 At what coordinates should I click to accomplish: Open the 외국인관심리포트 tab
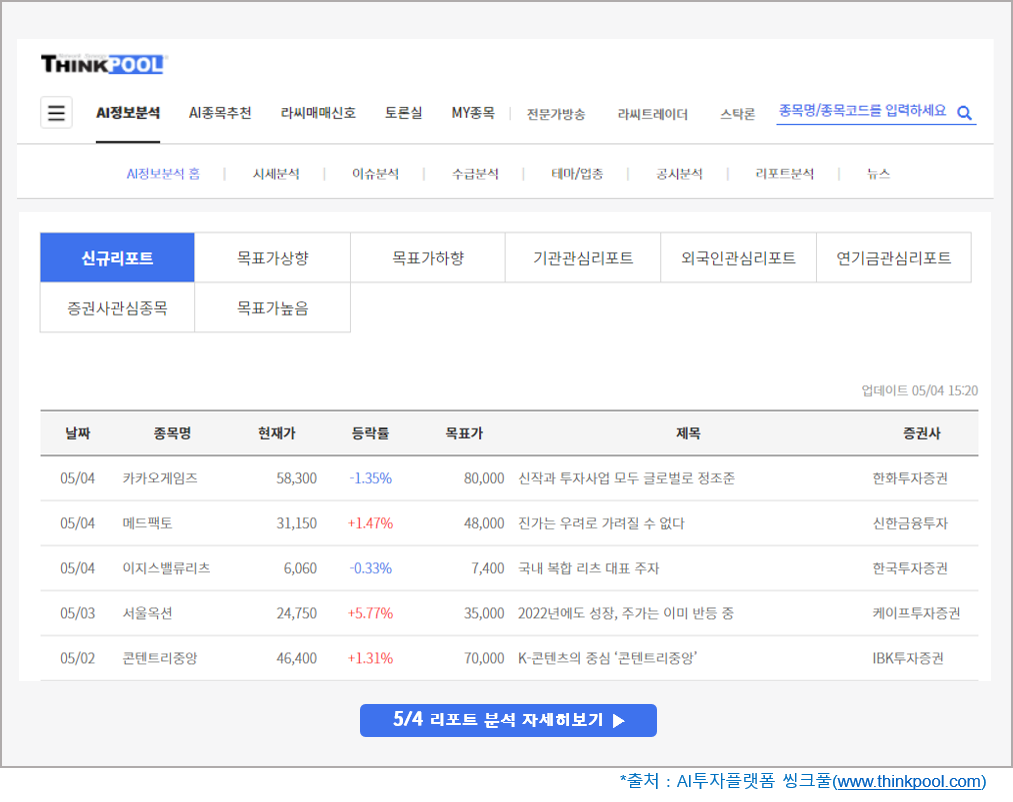(738, 257)
